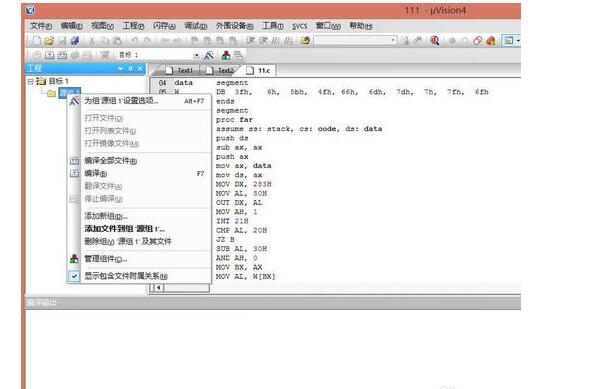The image size is (613, 389).
Task: Select the '目标 1' project tree item
Action: click(x=58, y=81)
